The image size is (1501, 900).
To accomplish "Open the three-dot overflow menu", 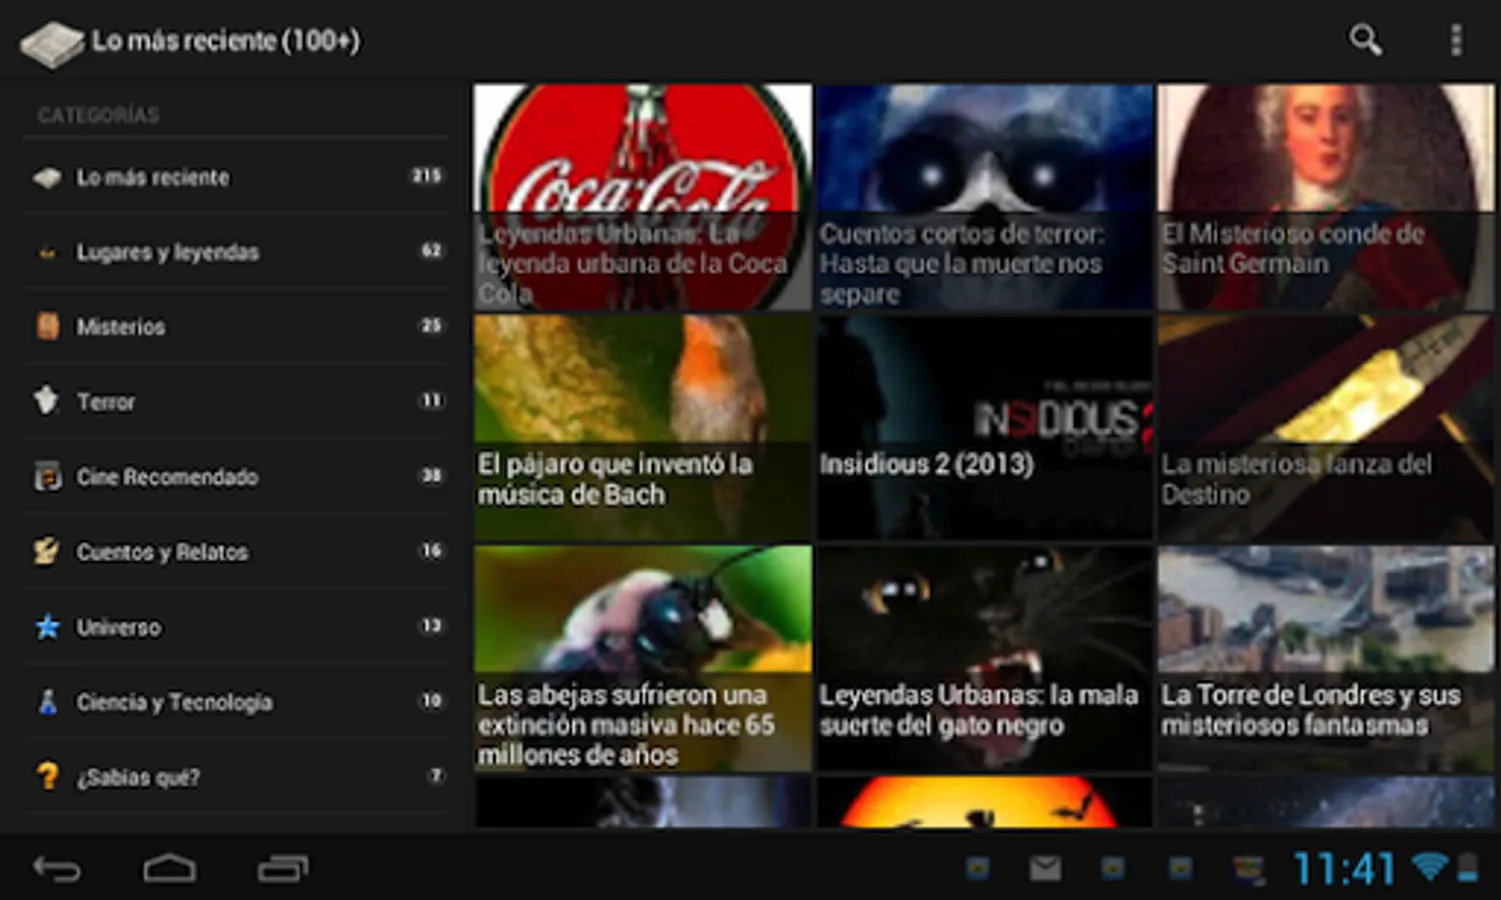I will [1456, 40].
